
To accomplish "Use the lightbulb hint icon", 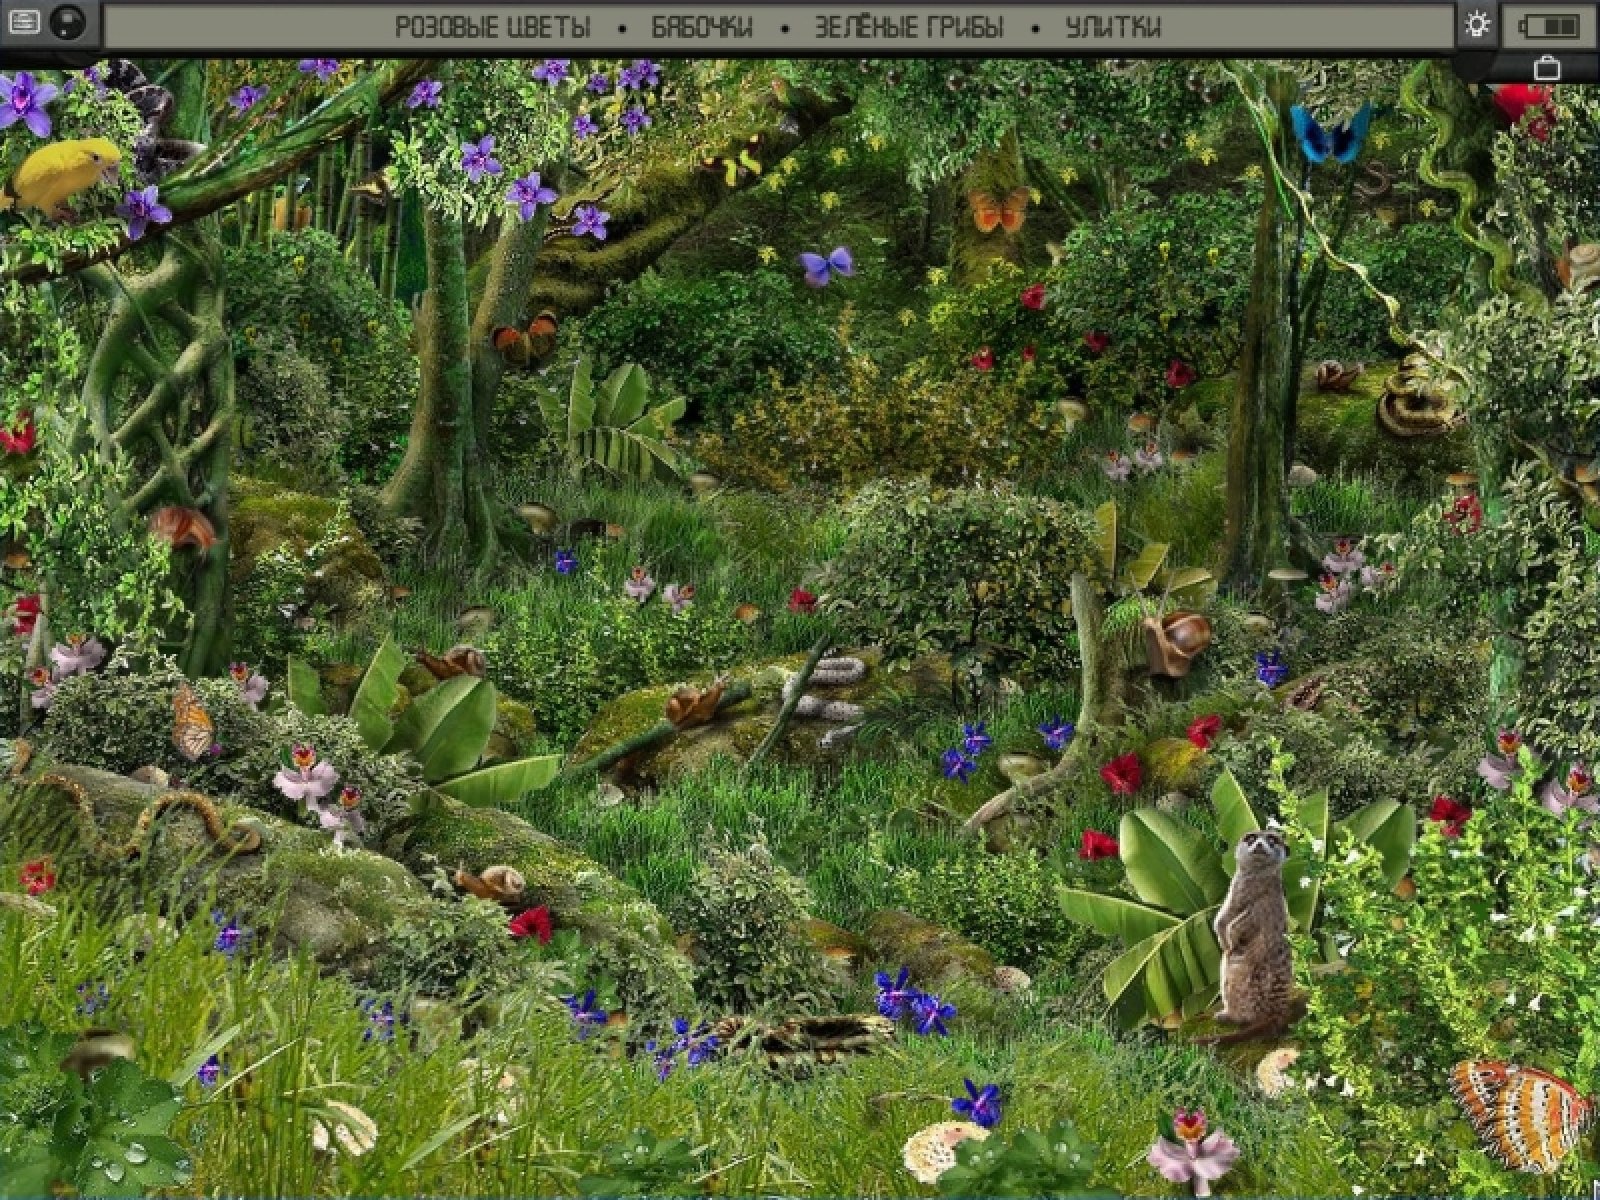I will tap(1477, 25).
